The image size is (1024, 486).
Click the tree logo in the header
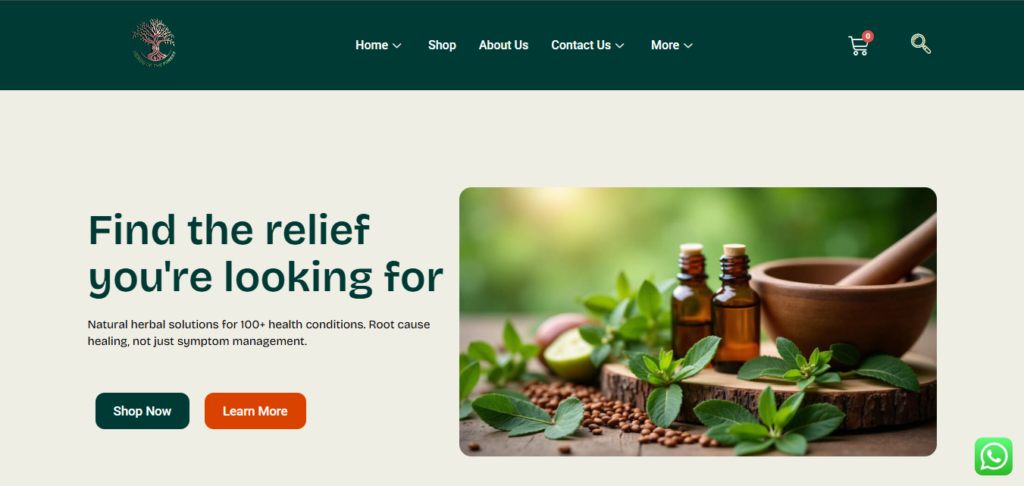(153, 43)
